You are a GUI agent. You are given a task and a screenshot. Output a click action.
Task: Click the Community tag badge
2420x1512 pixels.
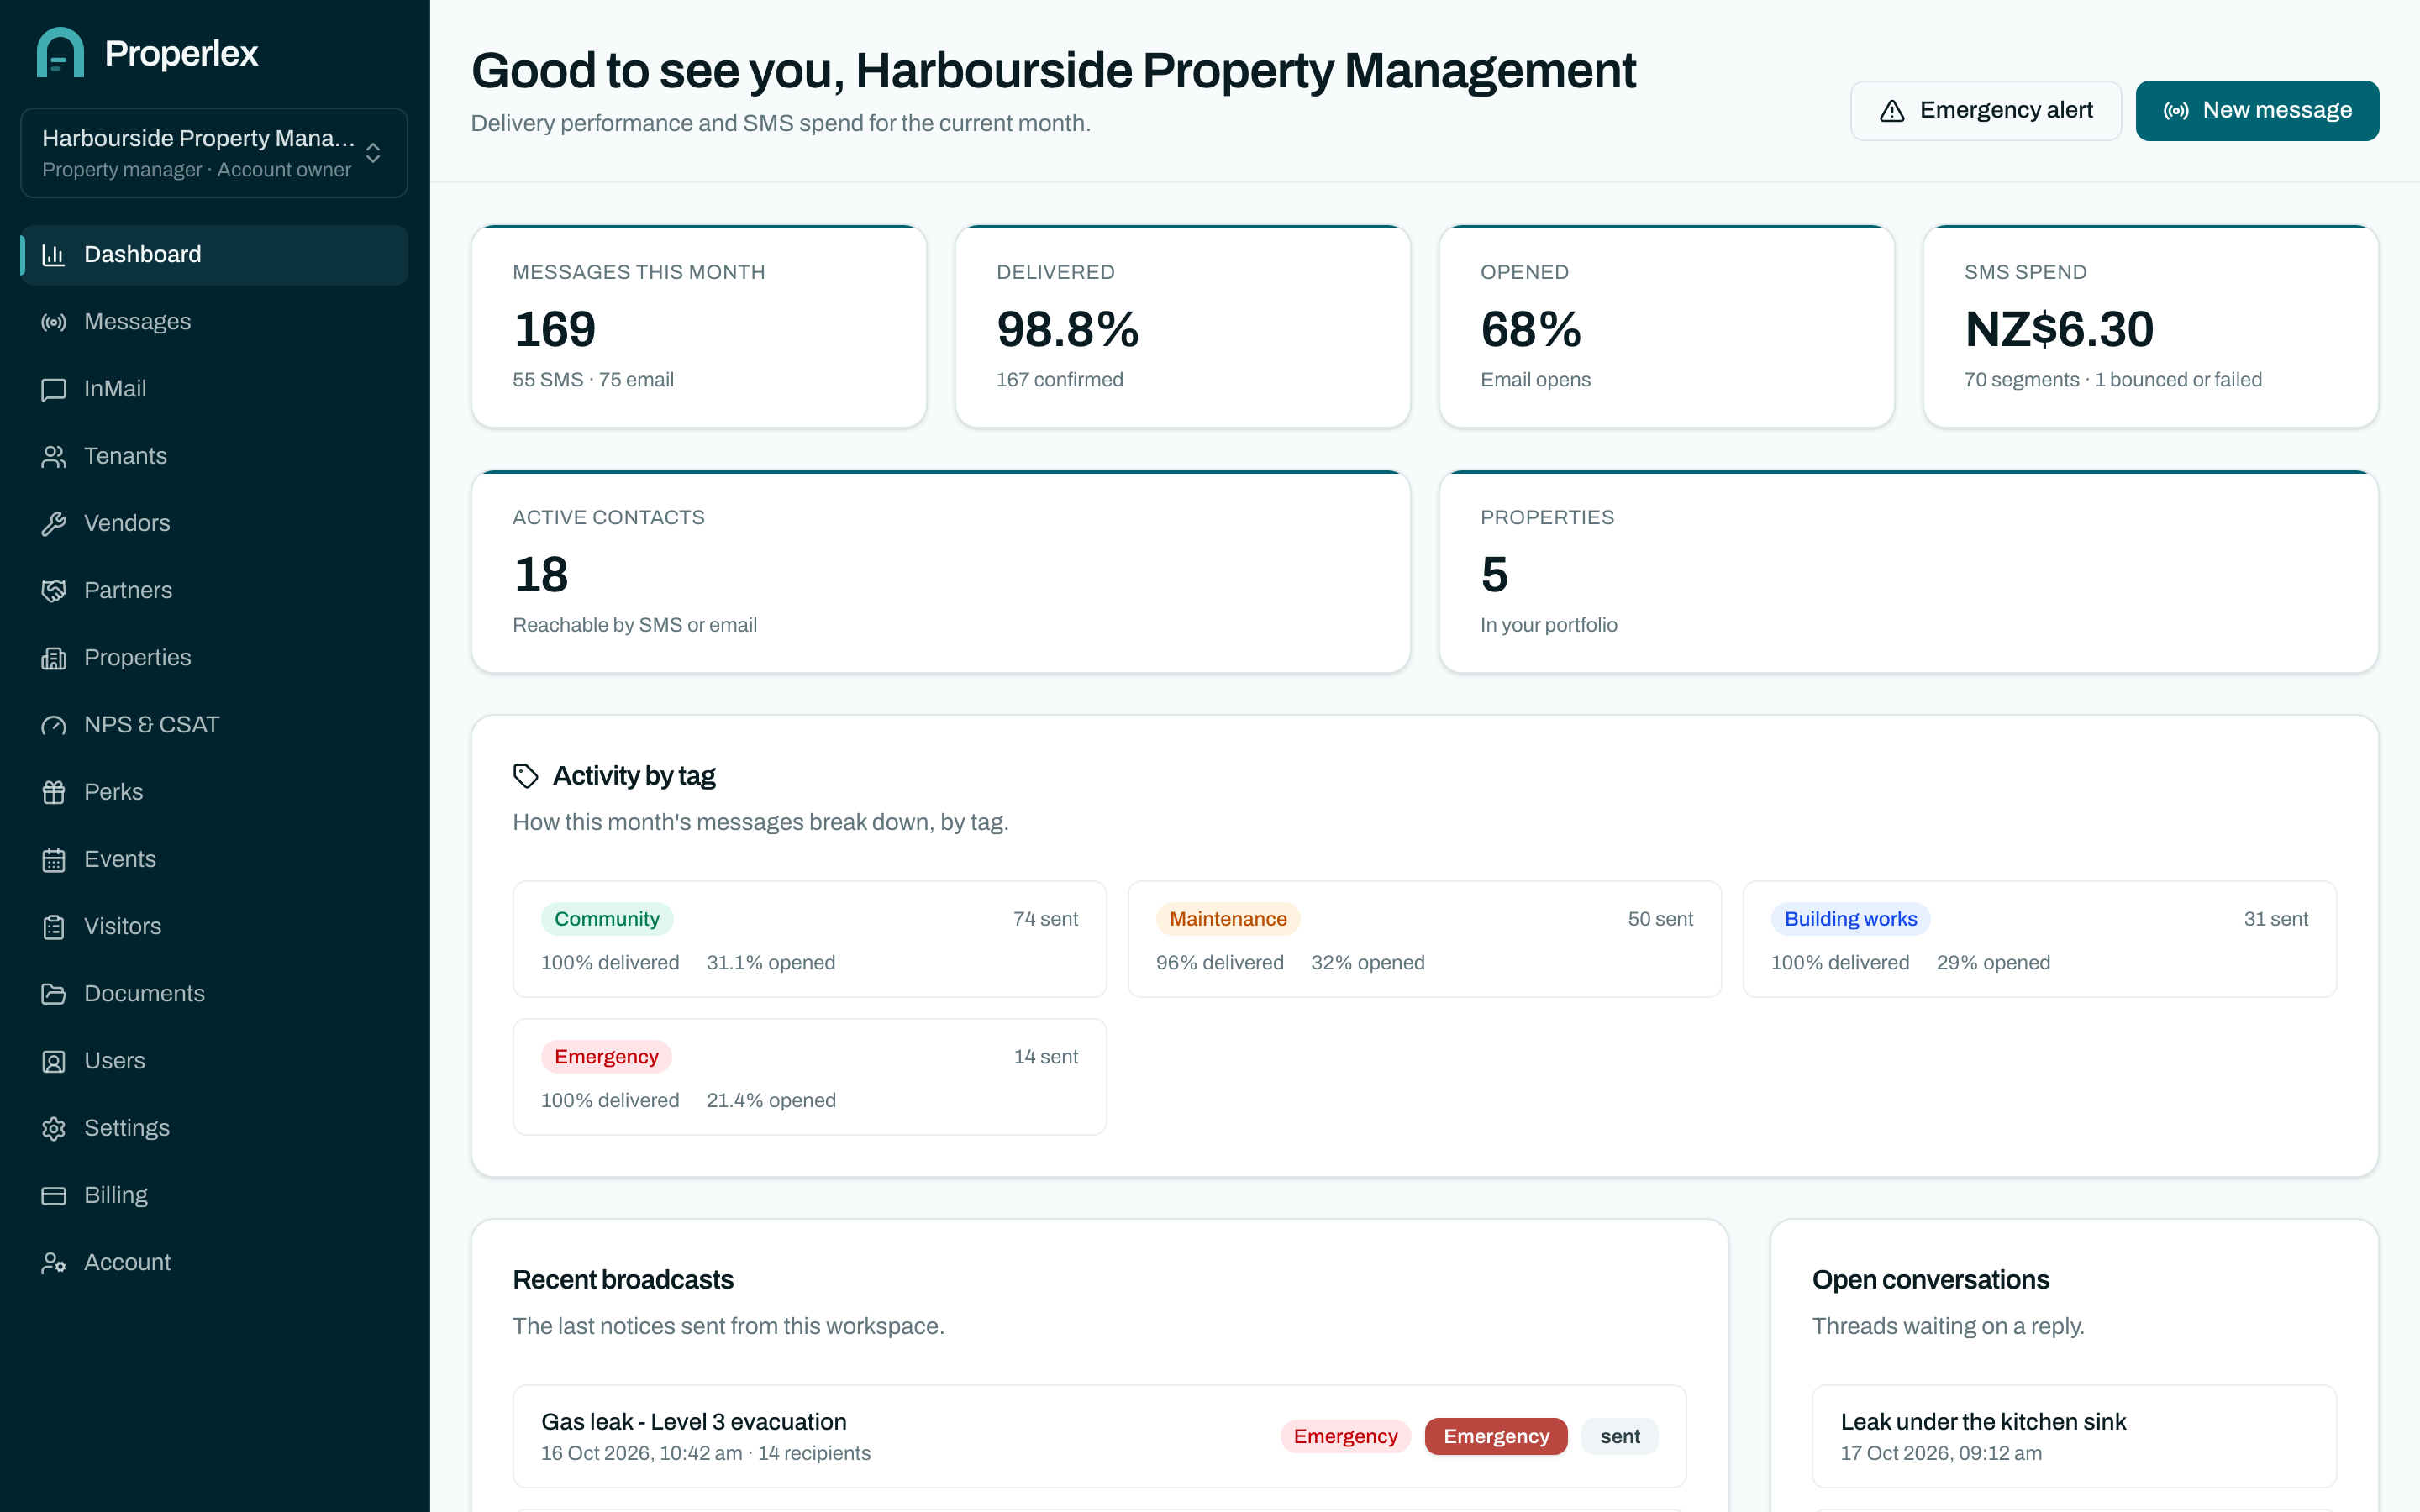[607, 919]
